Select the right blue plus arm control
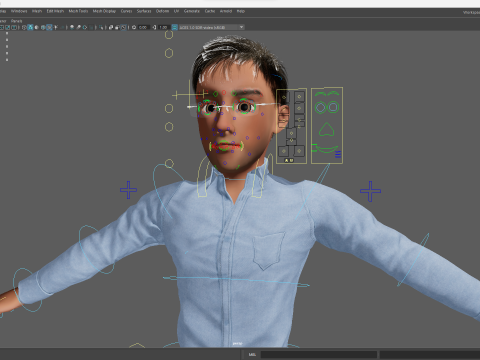480x360 pixels. (x=370, y=191)
